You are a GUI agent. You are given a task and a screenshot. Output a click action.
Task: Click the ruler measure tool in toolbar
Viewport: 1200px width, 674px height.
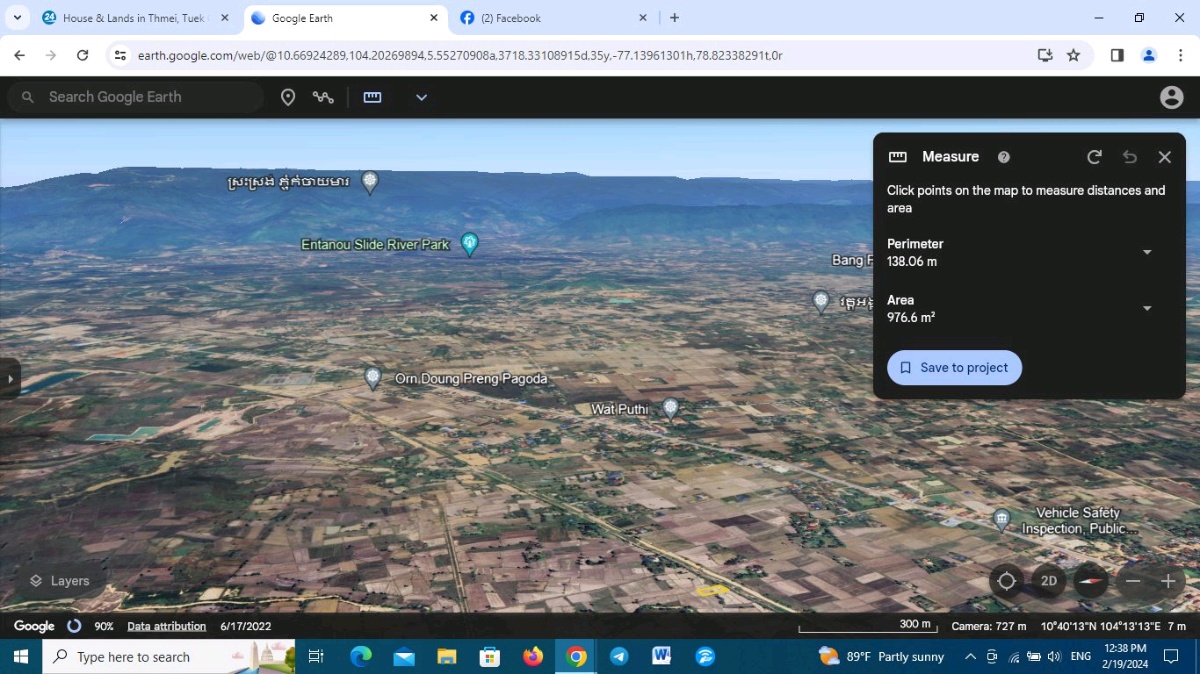(x=372, y=97)
